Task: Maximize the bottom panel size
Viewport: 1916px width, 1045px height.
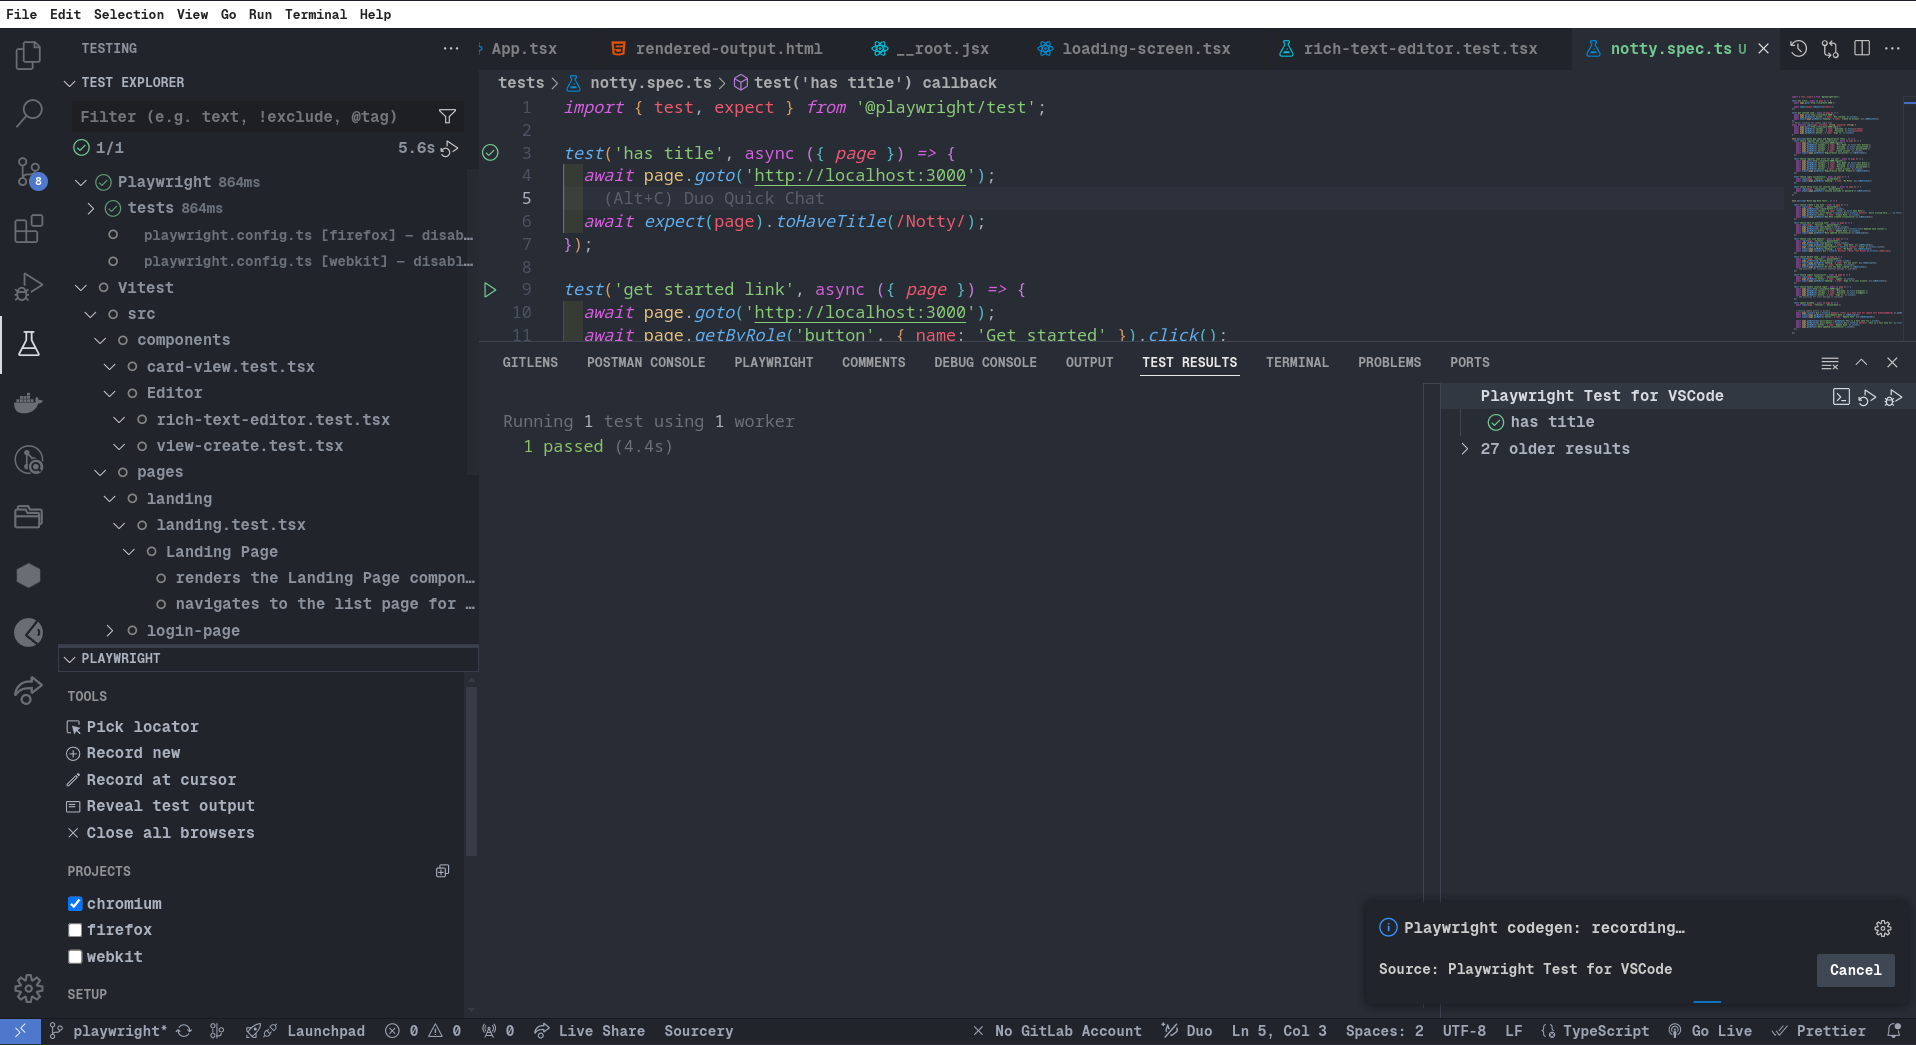Action: click(x=1861, y=363)
